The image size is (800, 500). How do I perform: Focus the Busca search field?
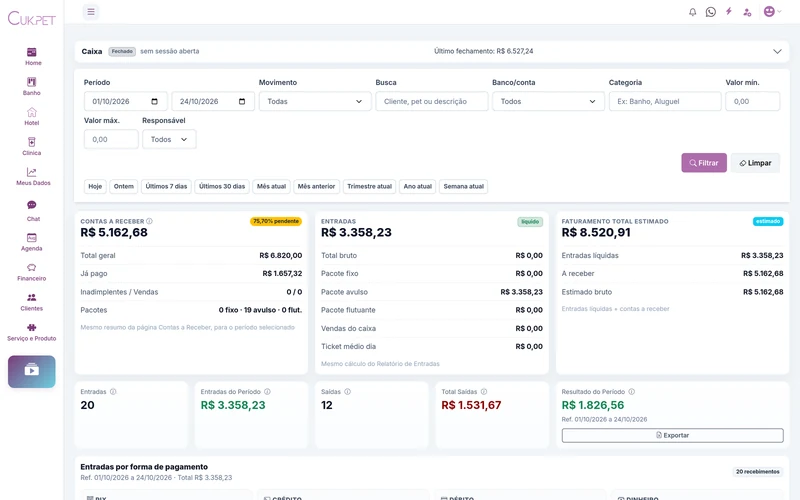point(432,102)
